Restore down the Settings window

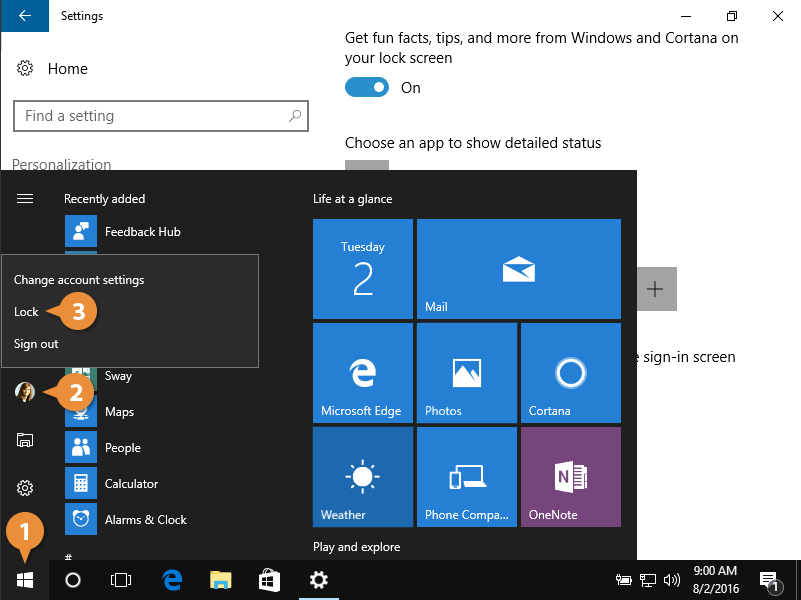tap(732, 16)
